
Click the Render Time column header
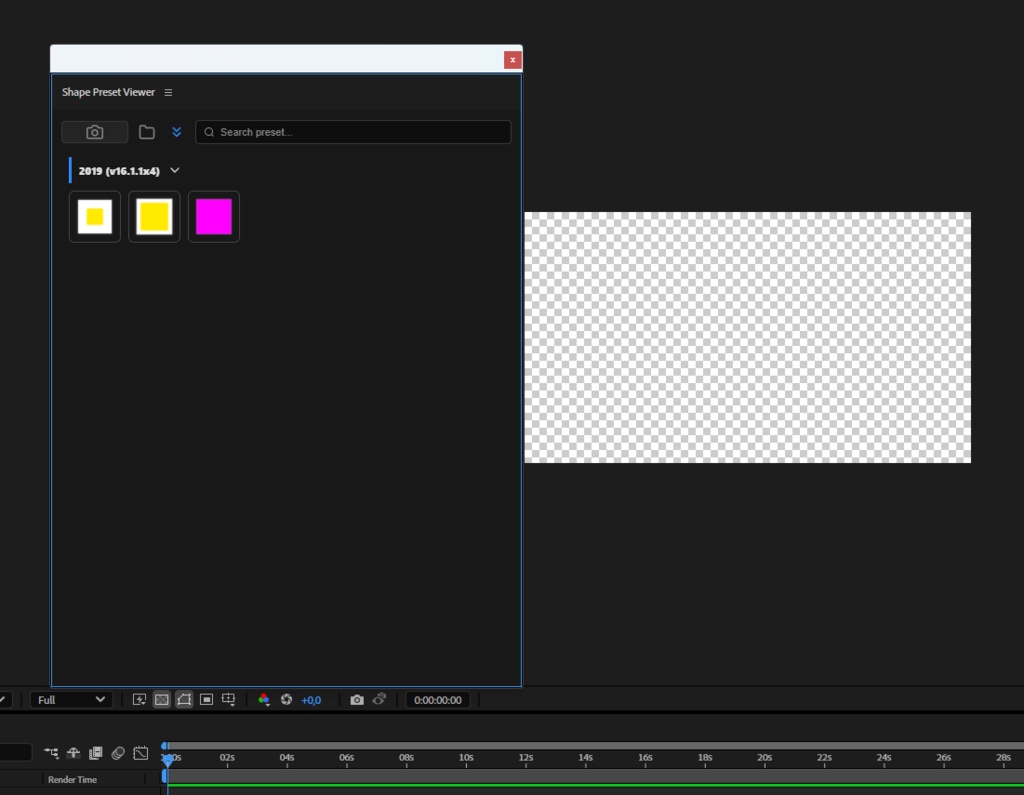click(72, 779)
